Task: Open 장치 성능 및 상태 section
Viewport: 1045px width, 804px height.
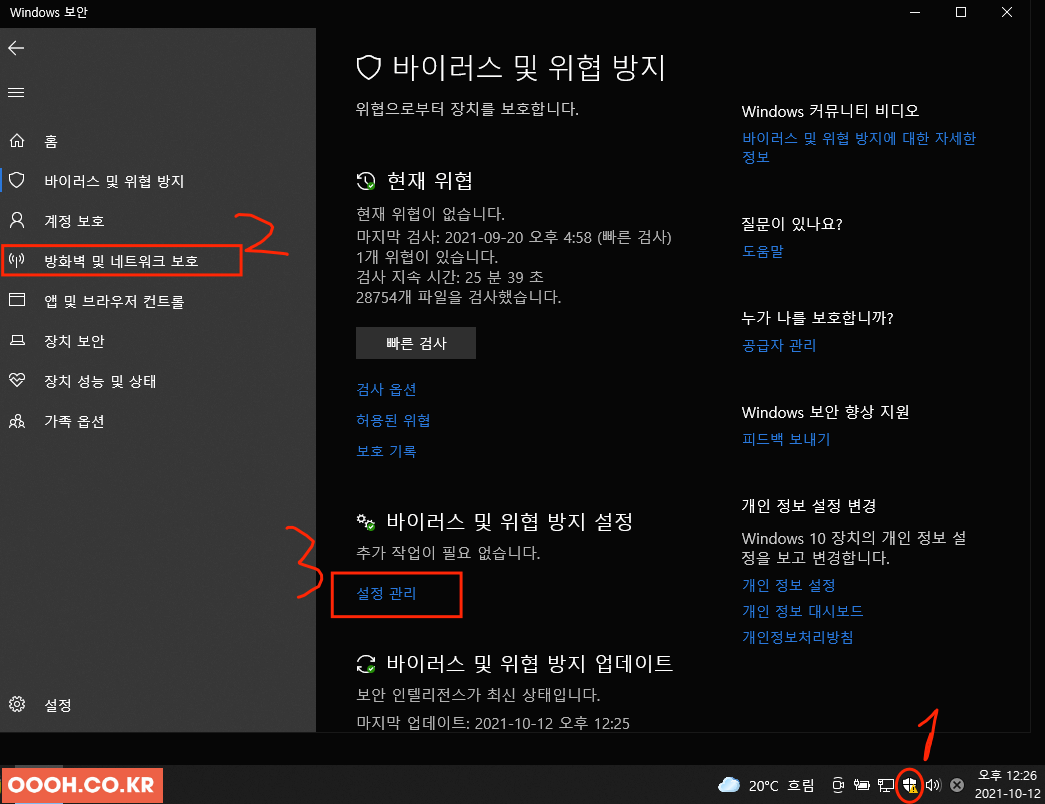Action: tap(100, 381)
